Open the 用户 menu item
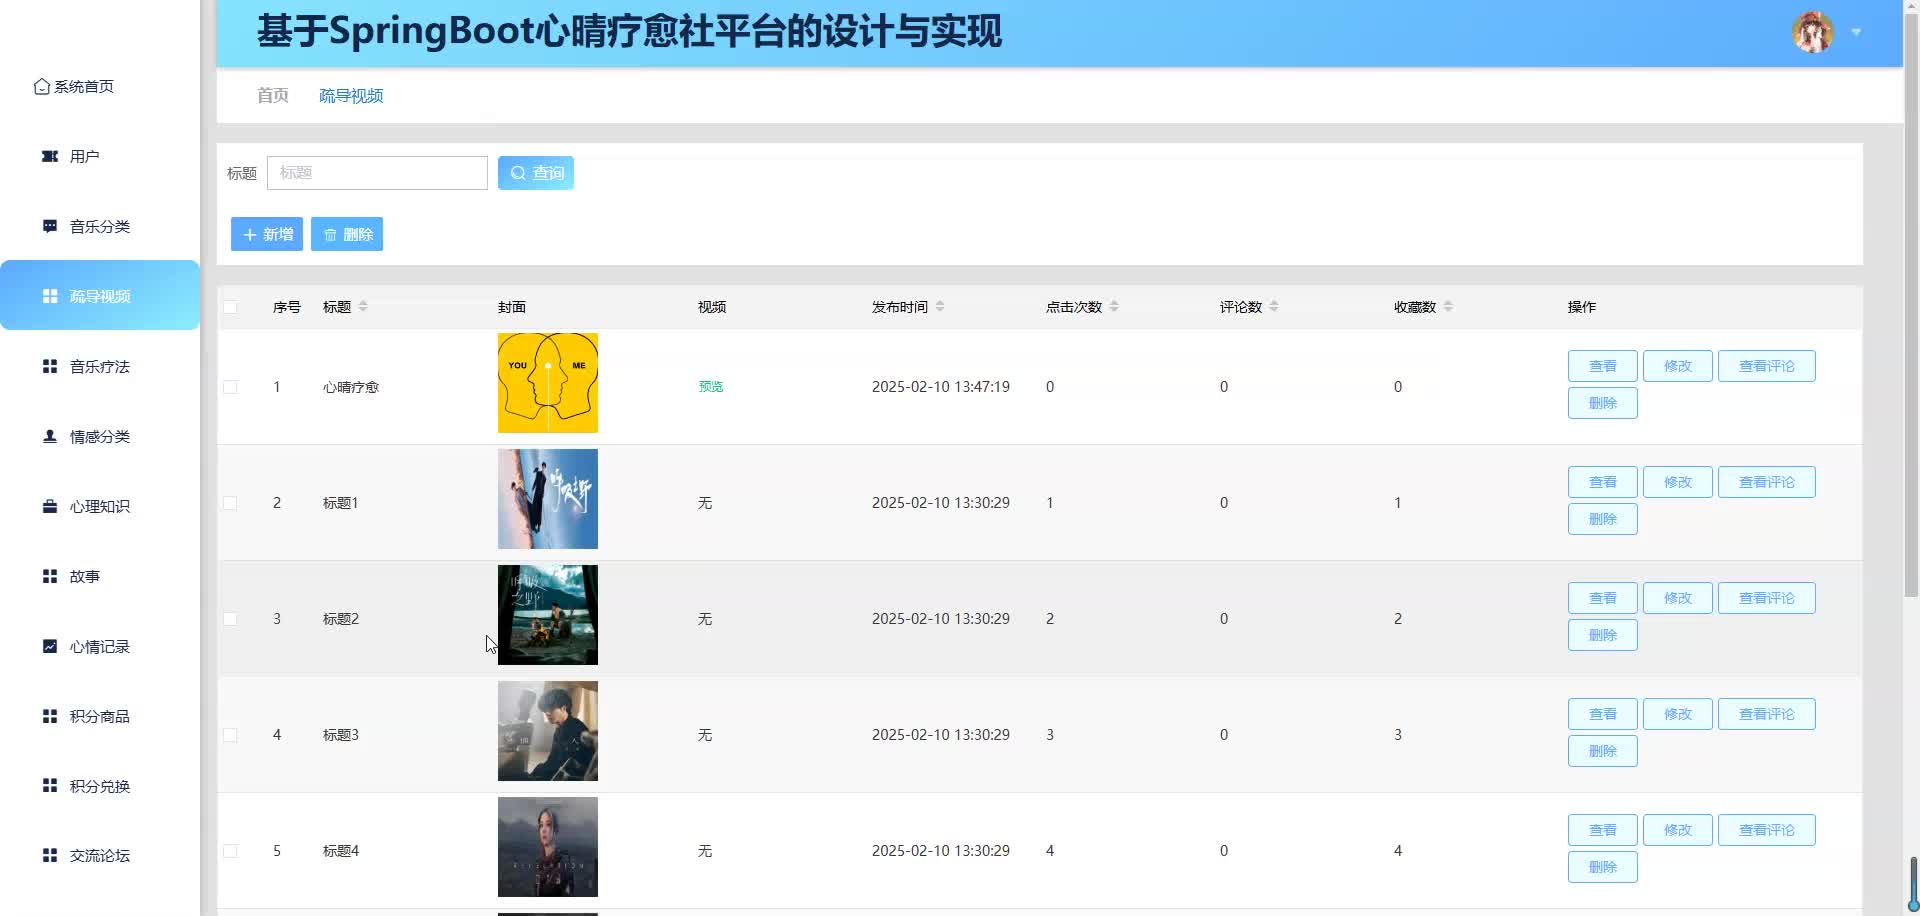The height and width of the screenshot is (916, 1920). click(100, 156)
